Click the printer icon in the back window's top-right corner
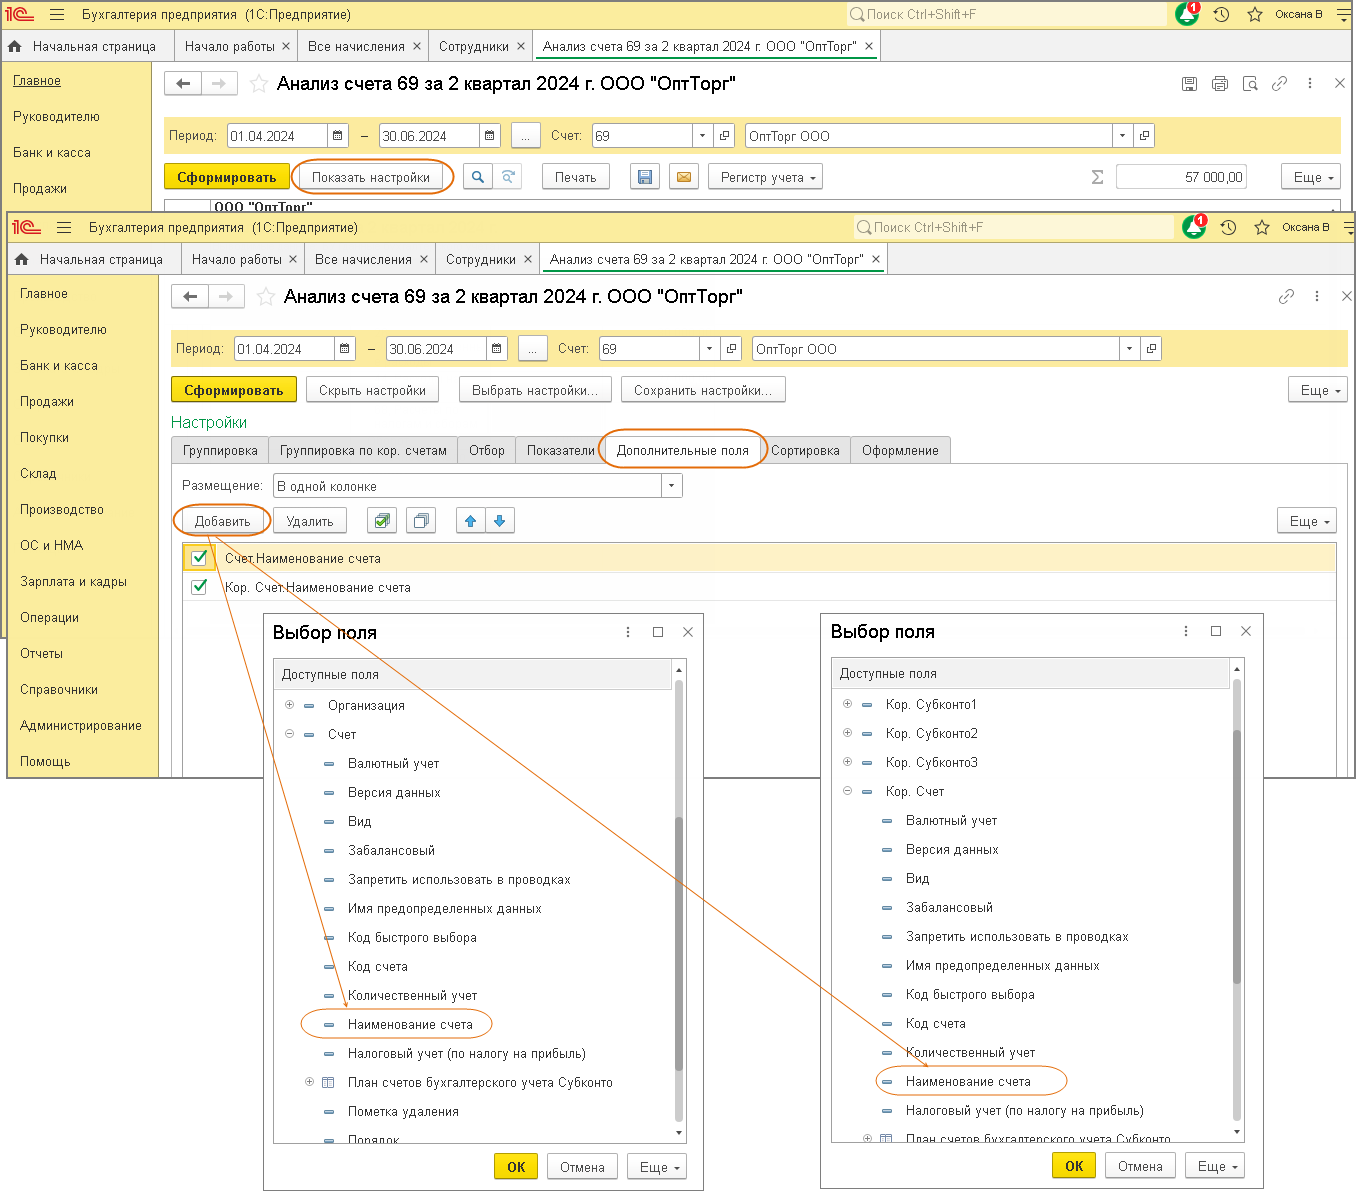 point(1219,84)
